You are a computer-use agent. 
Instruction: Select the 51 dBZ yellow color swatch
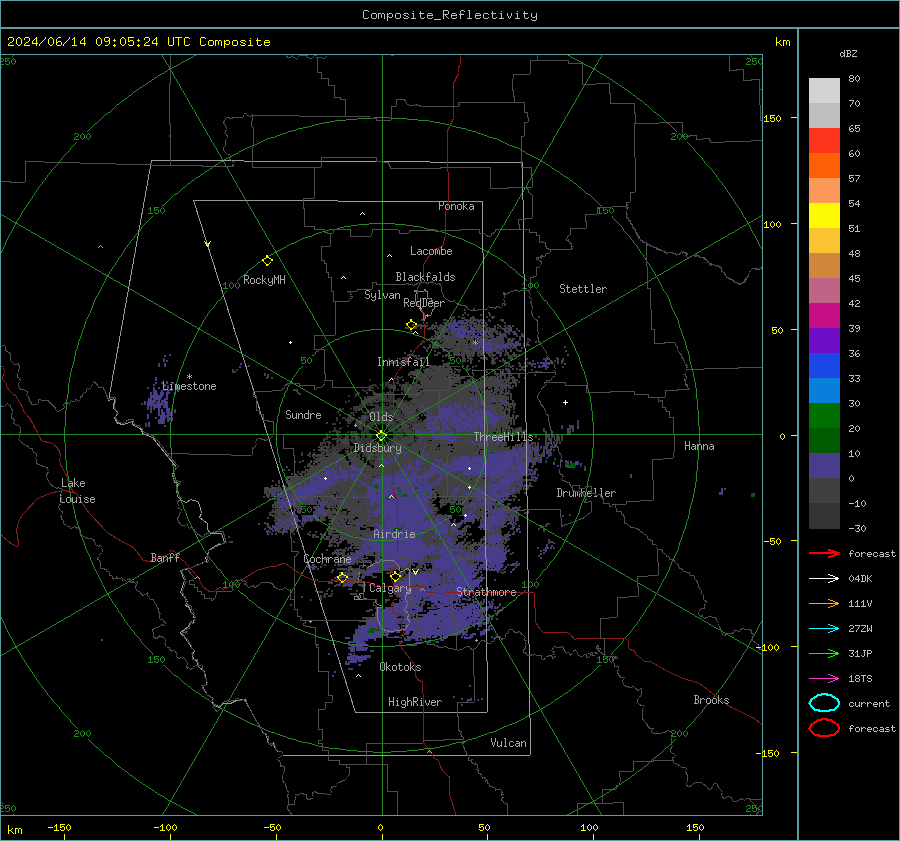click(824, 215)
